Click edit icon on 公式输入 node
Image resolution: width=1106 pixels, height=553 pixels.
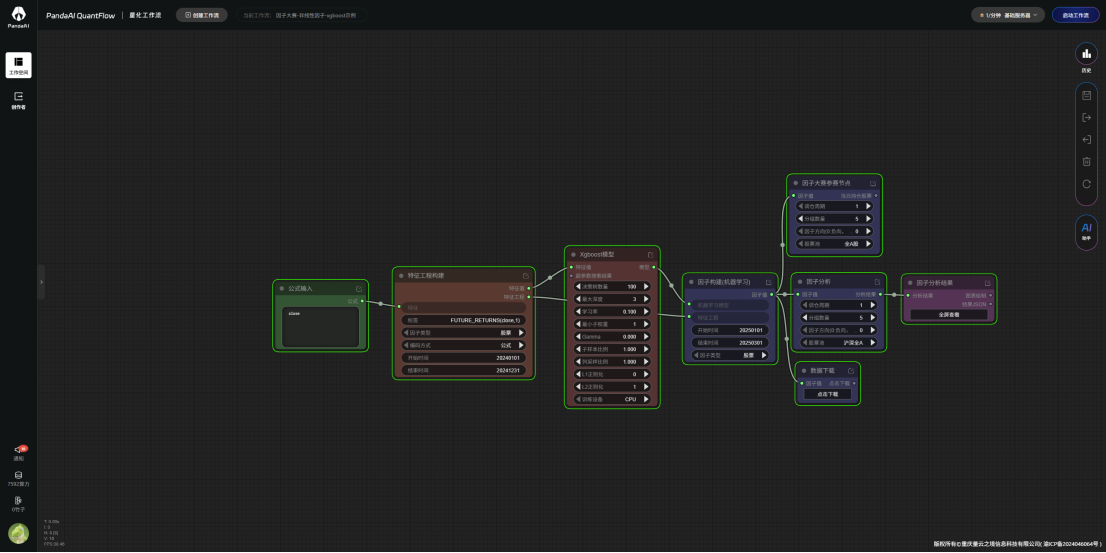(359, 288)
